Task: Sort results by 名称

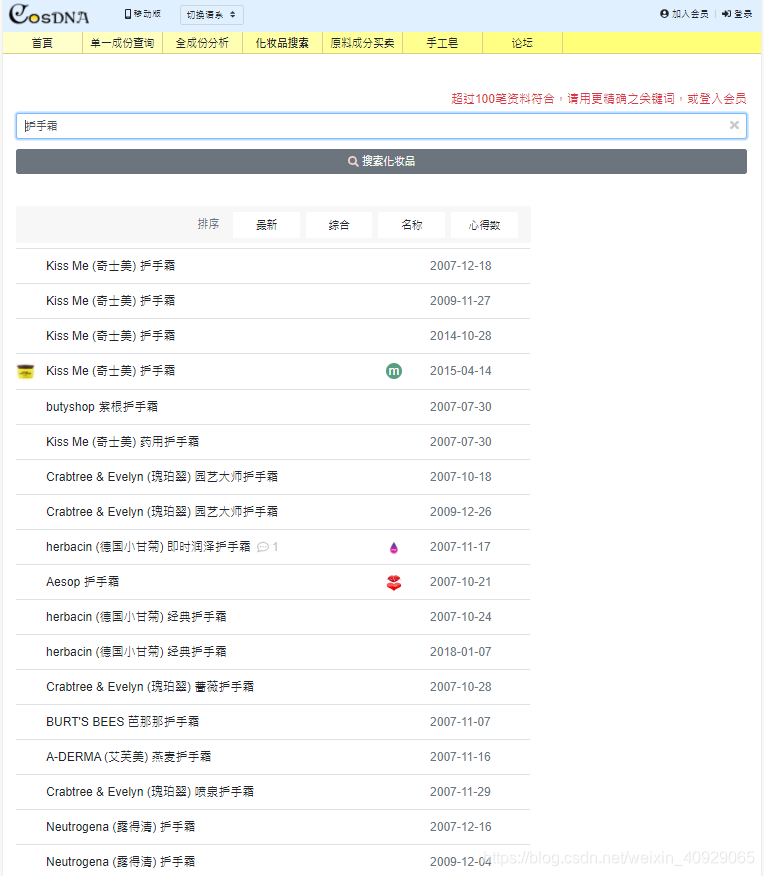Action: click(412, 225)
